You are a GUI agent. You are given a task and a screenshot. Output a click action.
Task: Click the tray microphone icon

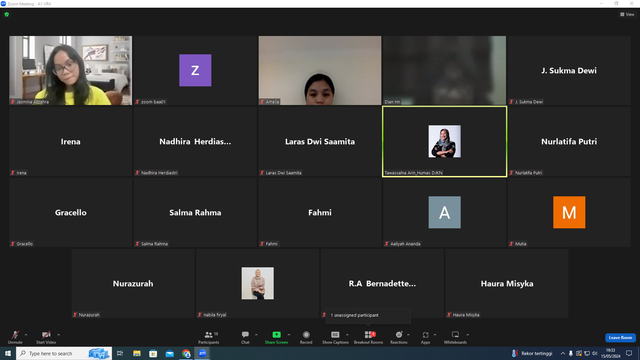tap(571, 353)
